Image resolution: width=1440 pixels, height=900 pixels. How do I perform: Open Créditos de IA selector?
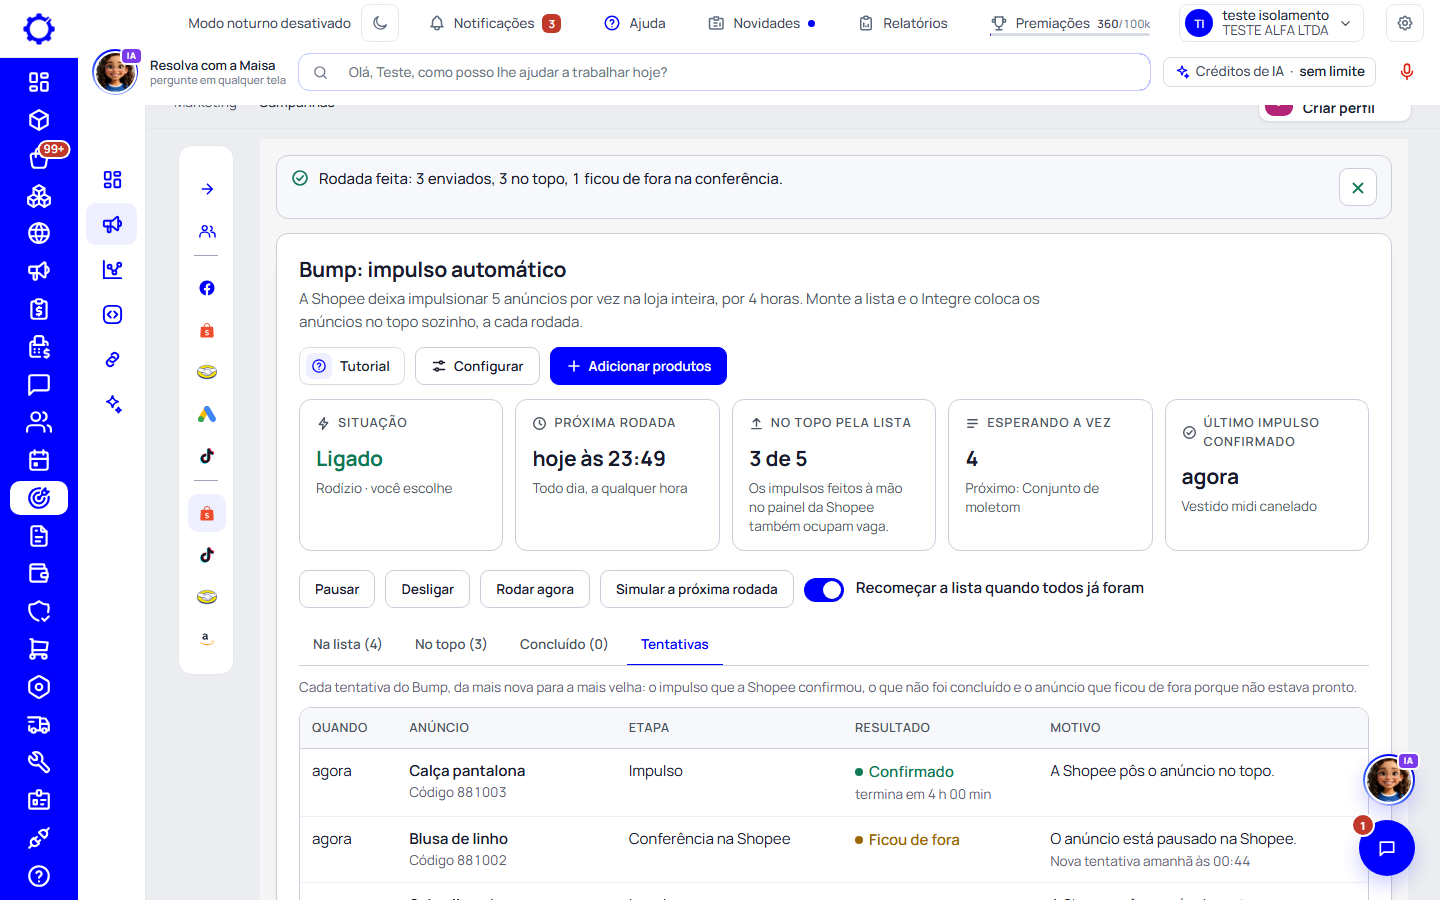pos(1270,72)
